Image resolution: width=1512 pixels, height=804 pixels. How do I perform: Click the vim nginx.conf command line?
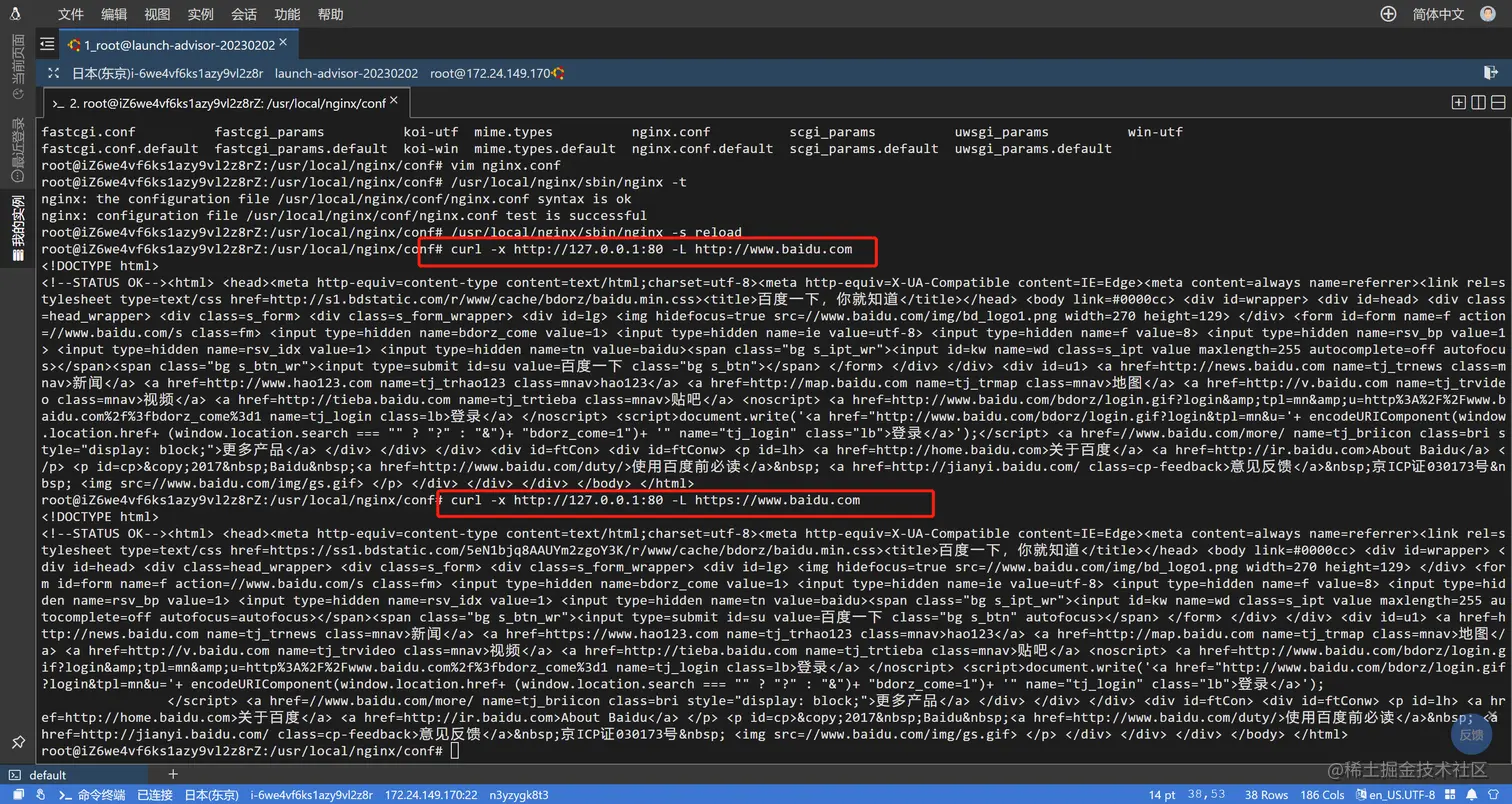301,165
